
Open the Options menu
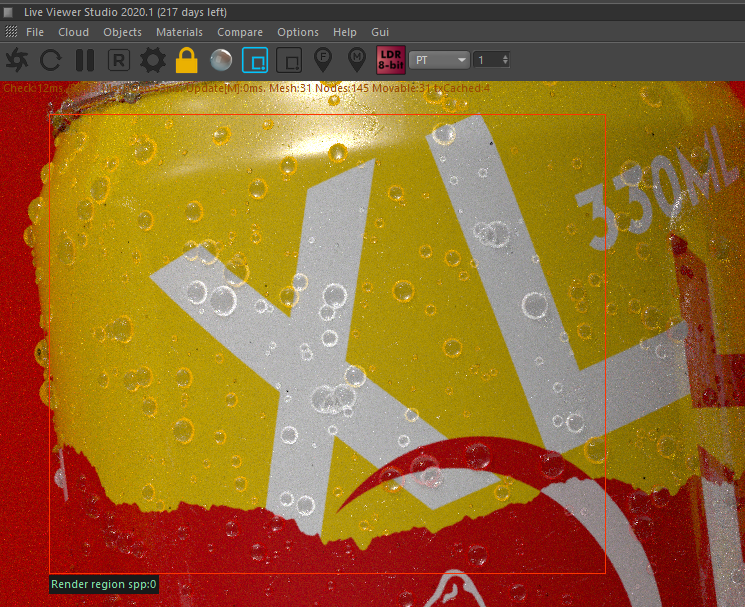point(298,32)
